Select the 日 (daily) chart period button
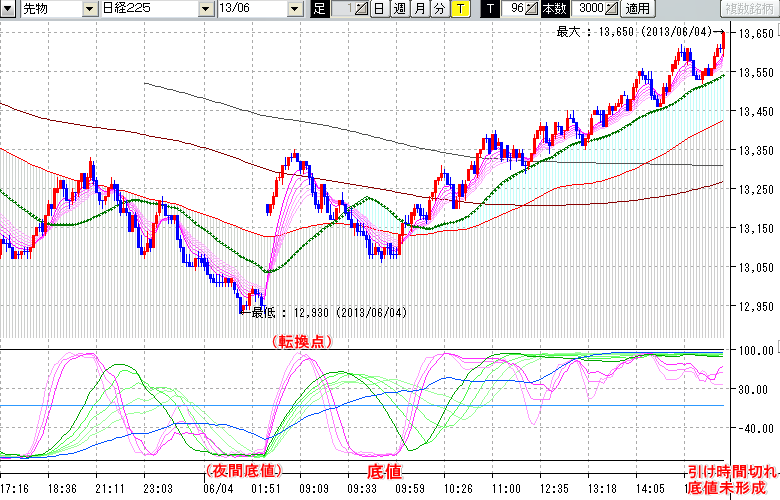 pos(379,9)
